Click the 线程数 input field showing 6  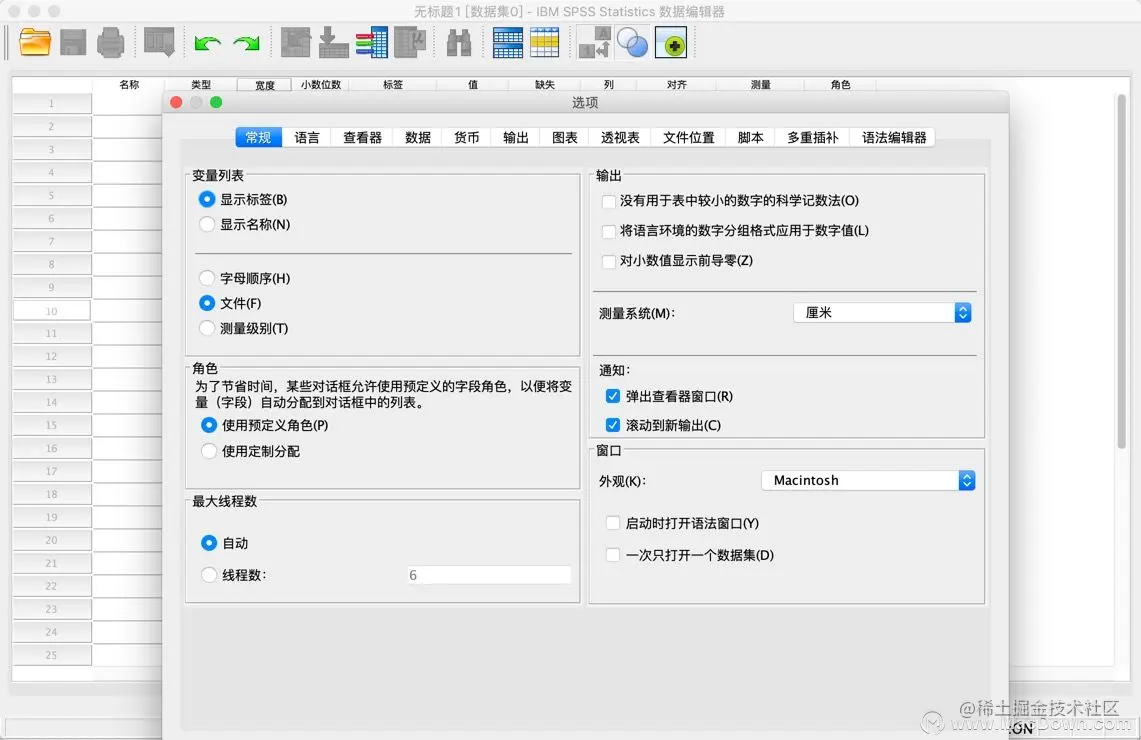[x=488, y=575]
